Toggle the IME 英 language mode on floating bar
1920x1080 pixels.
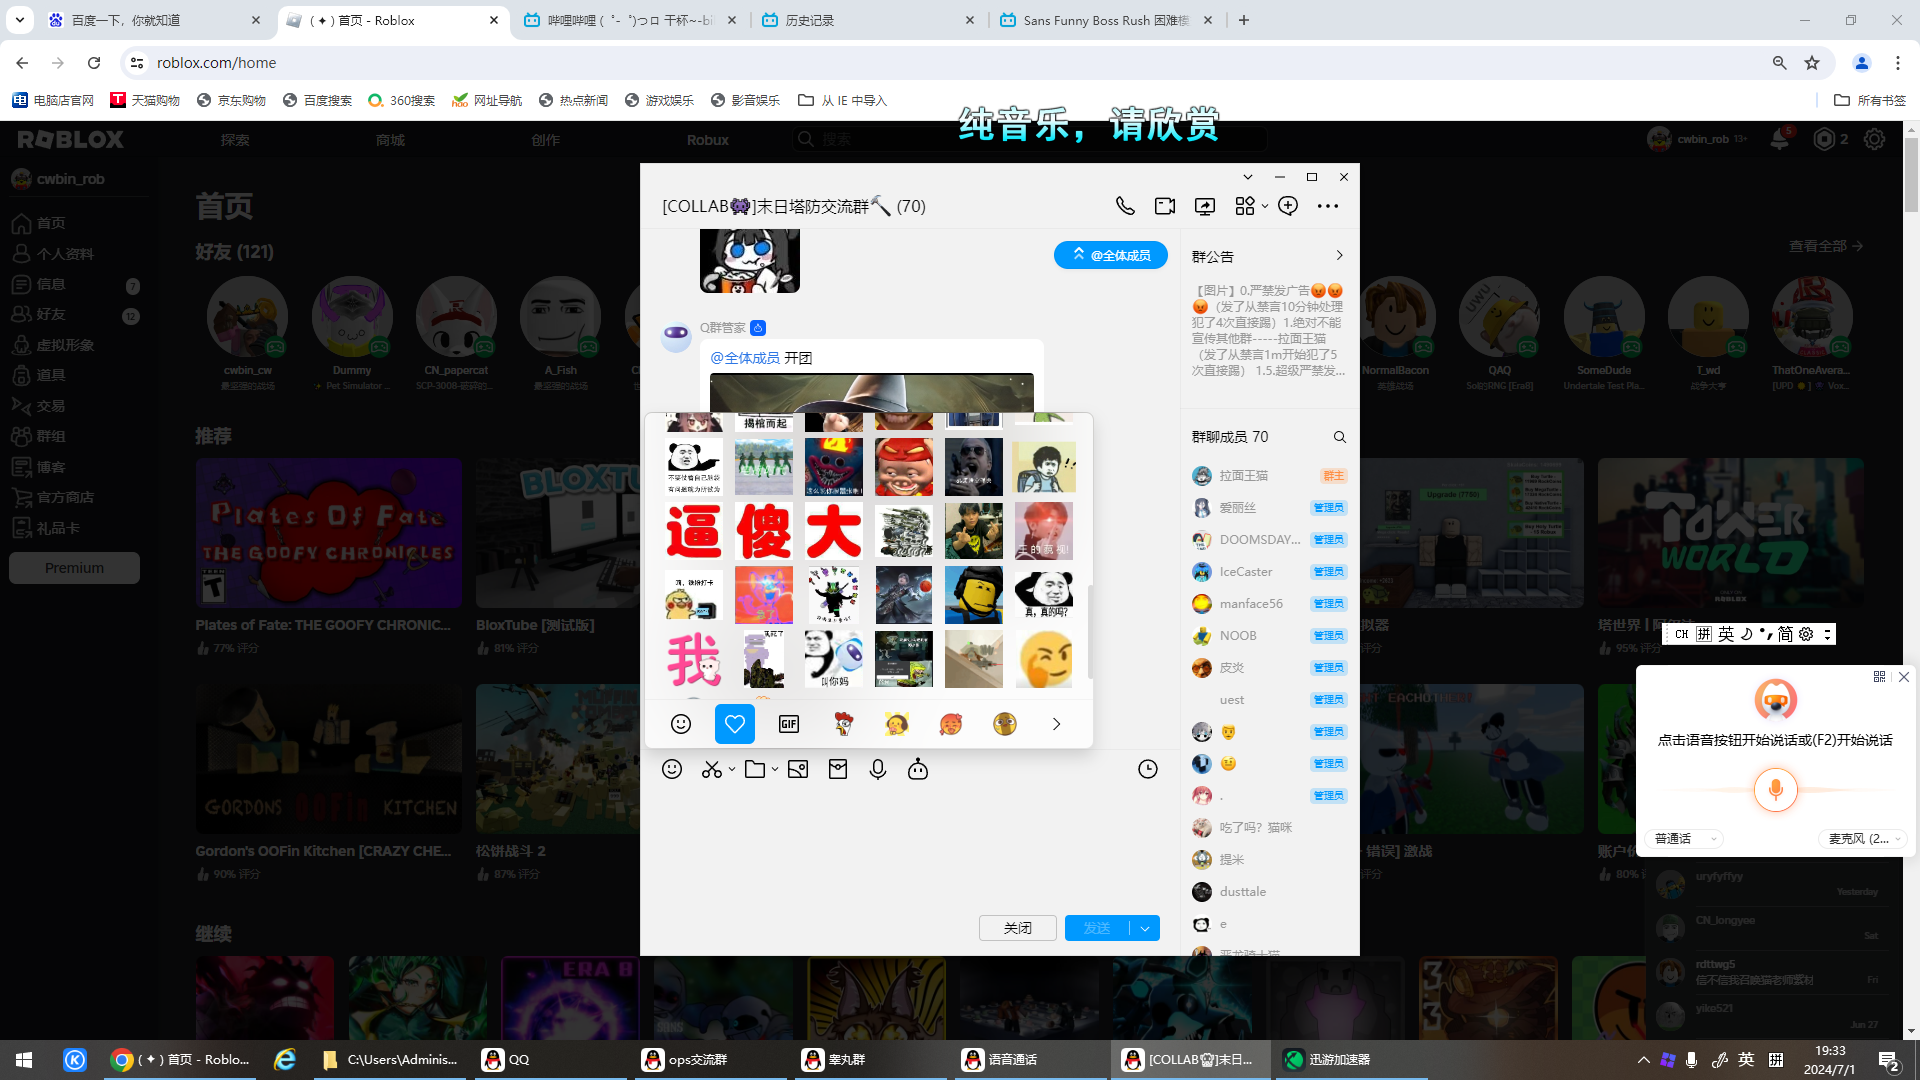(1726, 634)
